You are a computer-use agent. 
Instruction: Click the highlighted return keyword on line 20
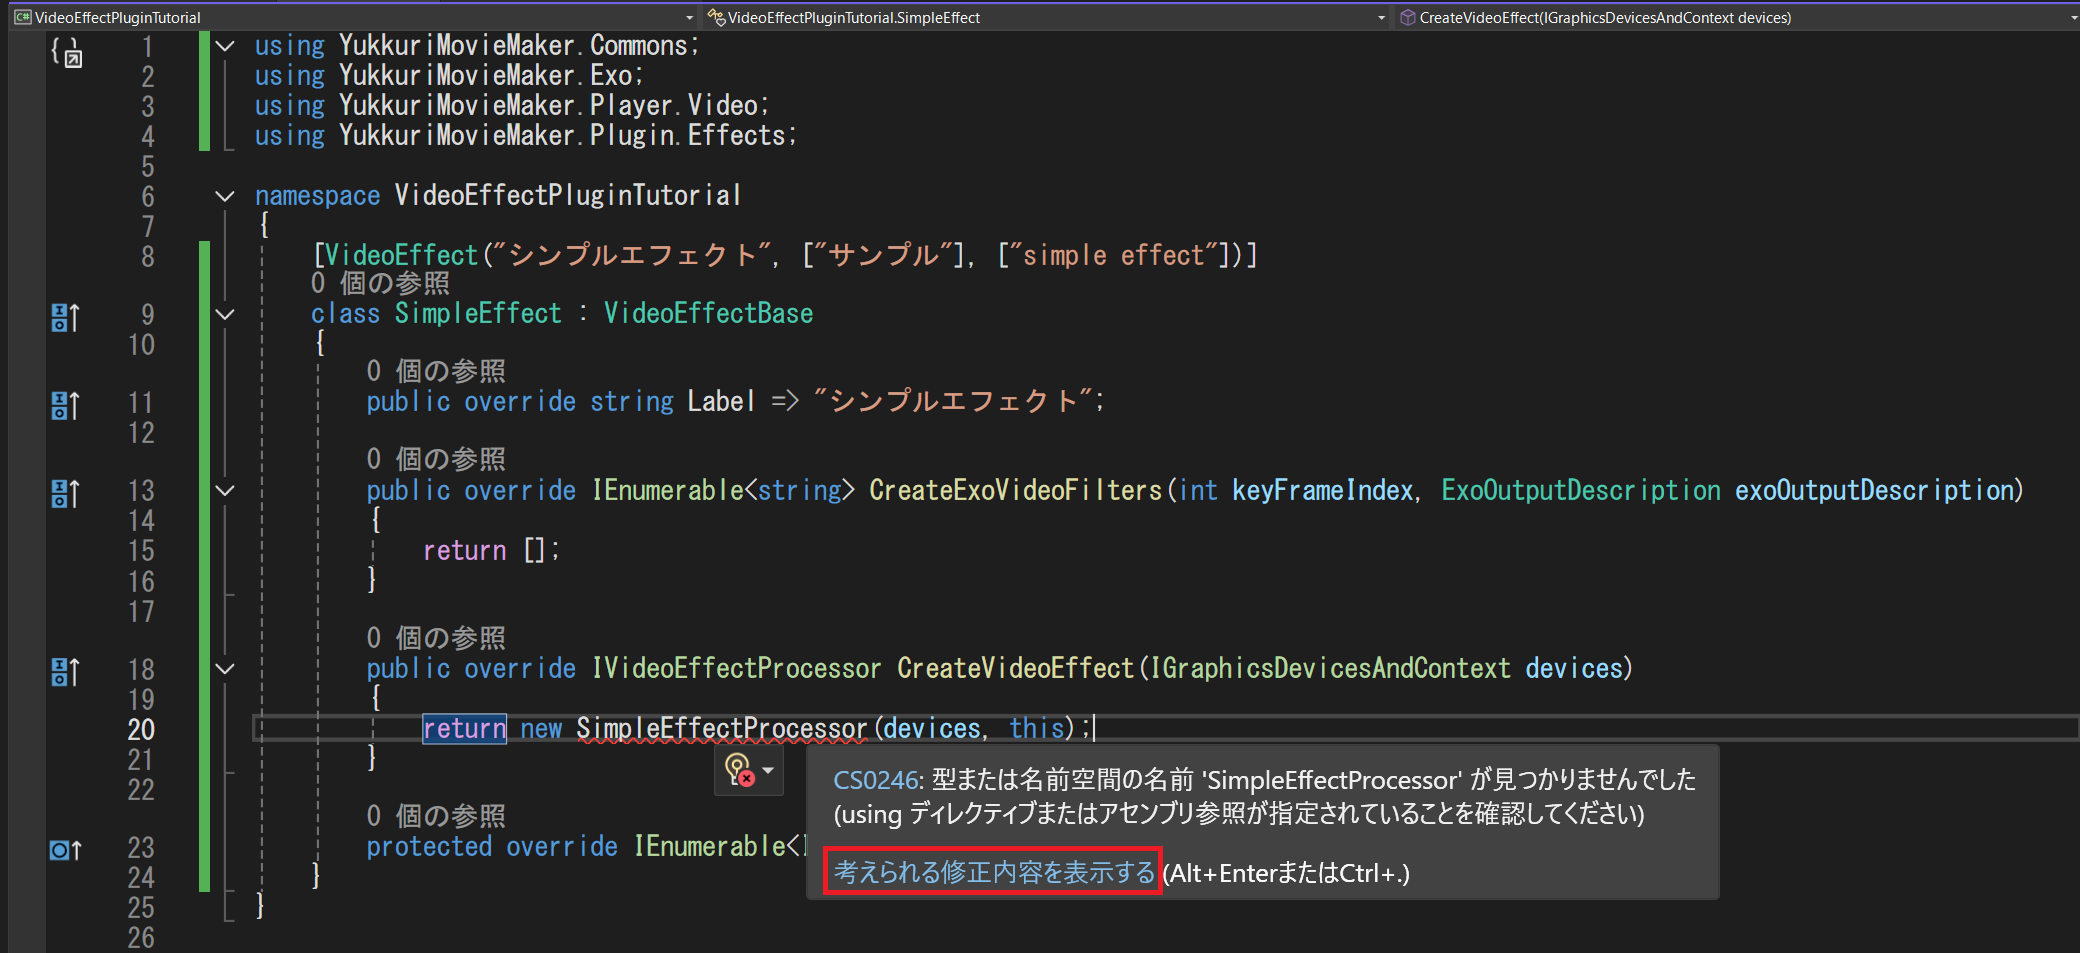(464, 728)
